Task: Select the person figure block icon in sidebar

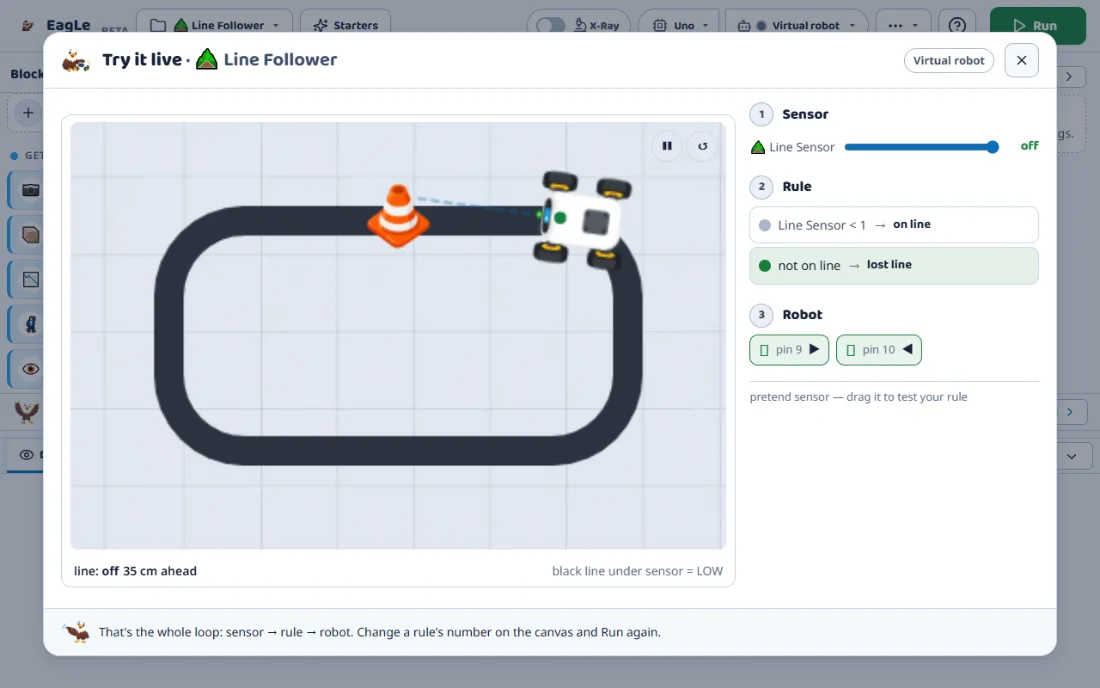Action: 31,324
